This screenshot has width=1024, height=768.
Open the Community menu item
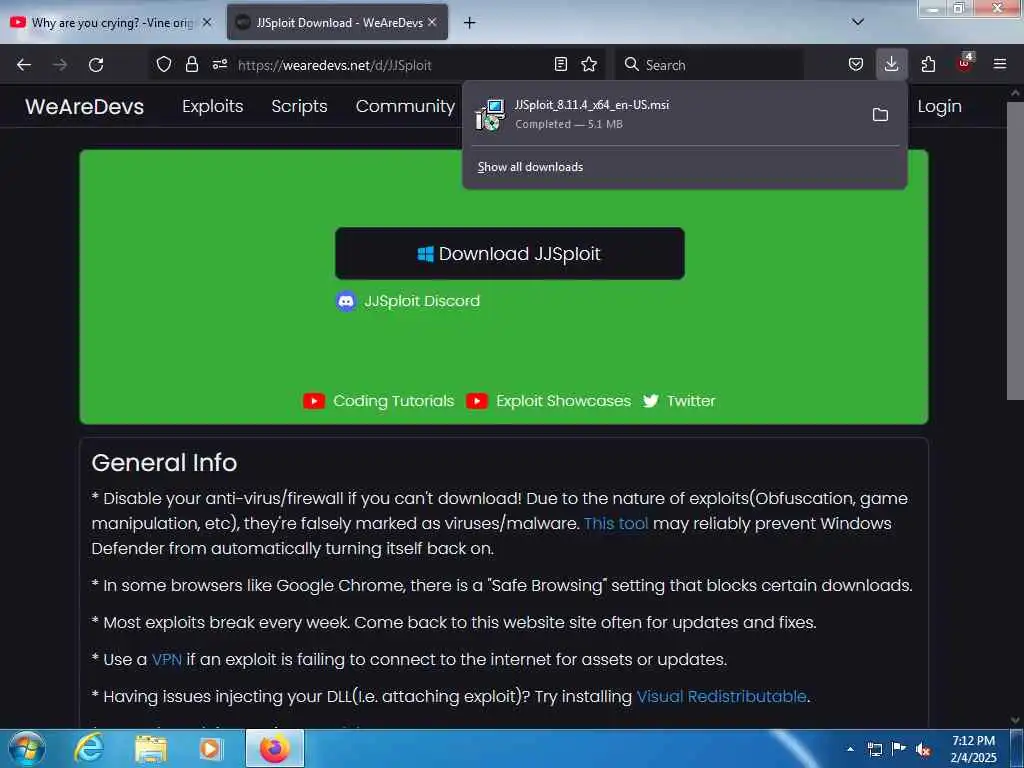(405, 106)
